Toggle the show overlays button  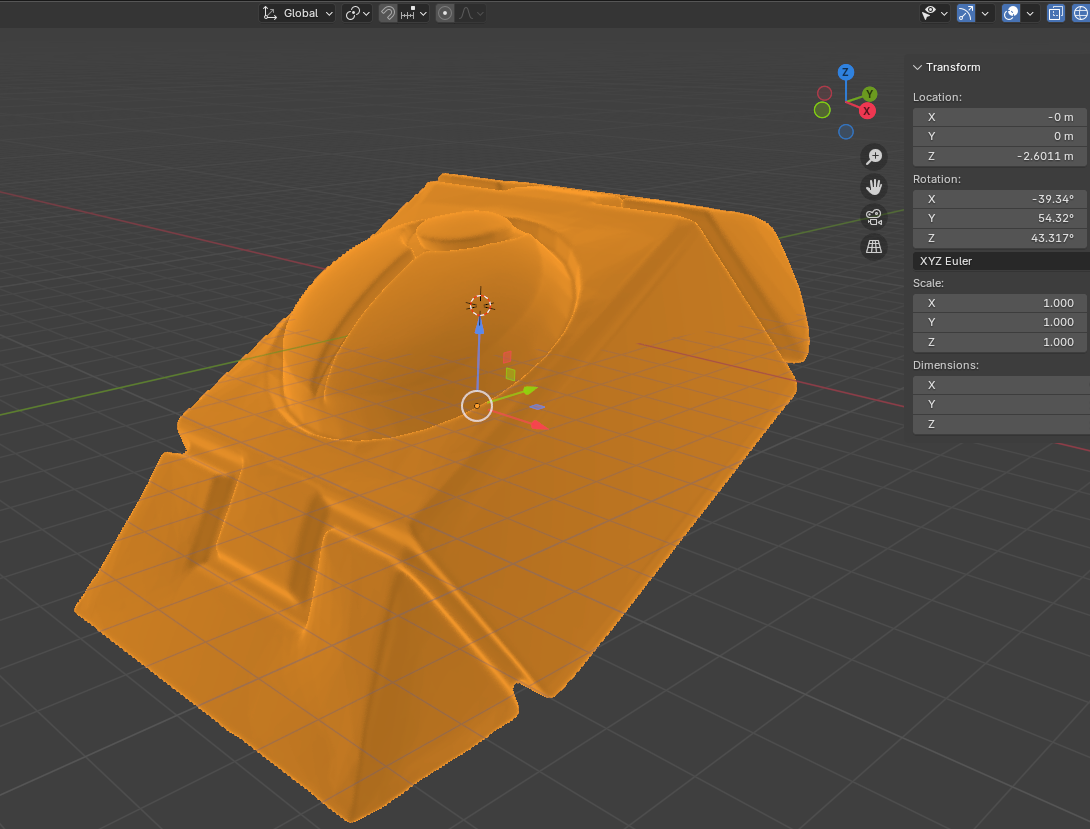click(x=1011, y=13)
